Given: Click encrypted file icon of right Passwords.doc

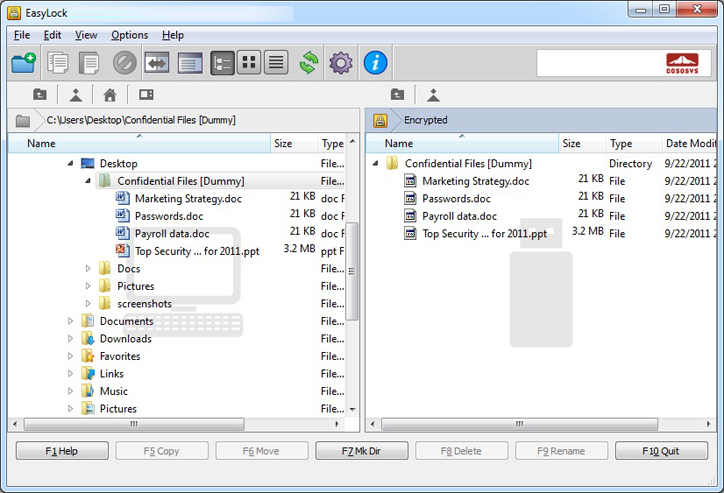Looking at the screenshot, I should (x=410, y=198).
